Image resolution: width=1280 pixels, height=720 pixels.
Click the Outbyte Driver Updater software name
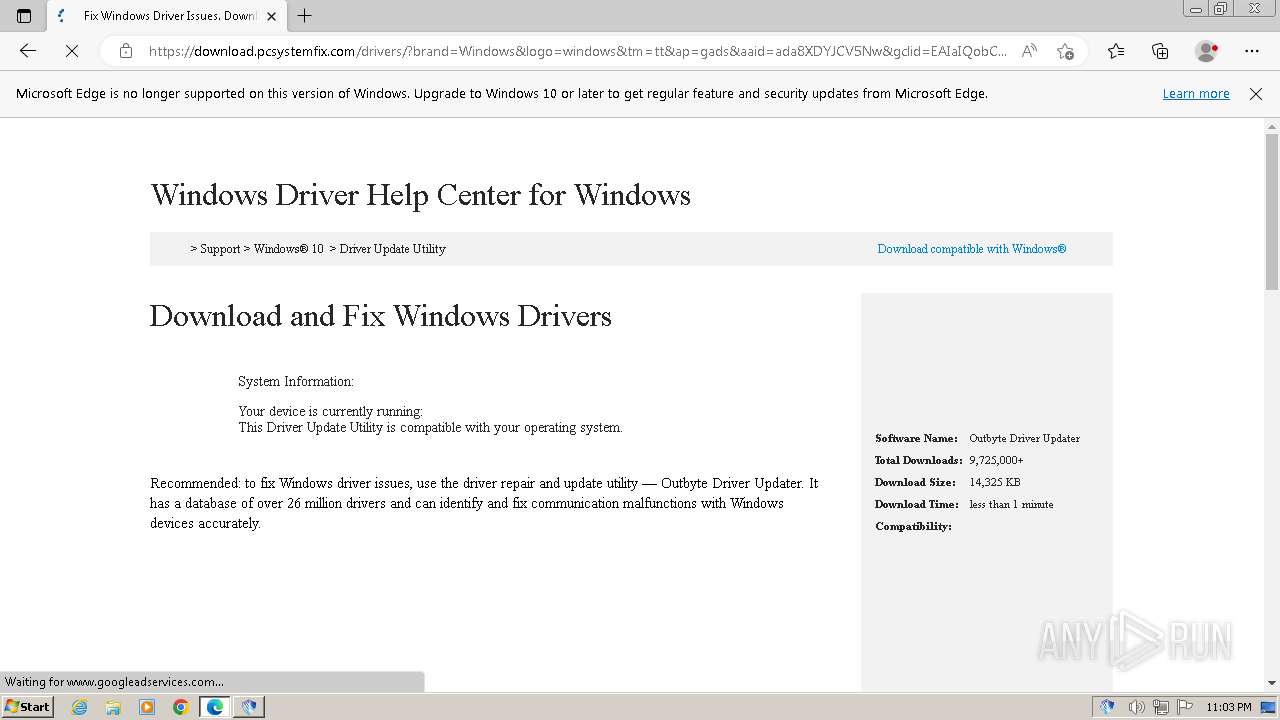(1024, 438)
